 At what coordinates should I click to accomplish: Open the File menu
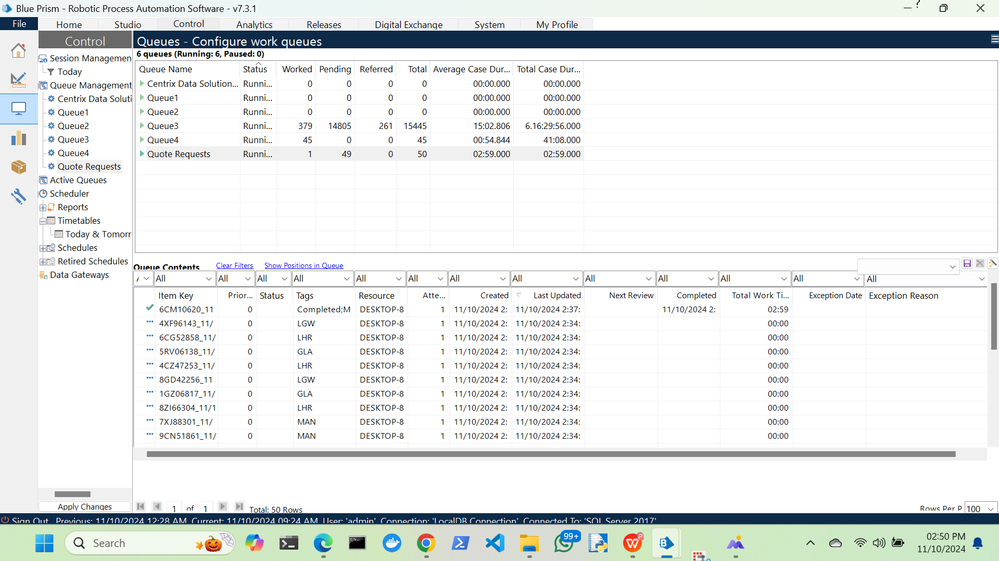pos(19,24)
